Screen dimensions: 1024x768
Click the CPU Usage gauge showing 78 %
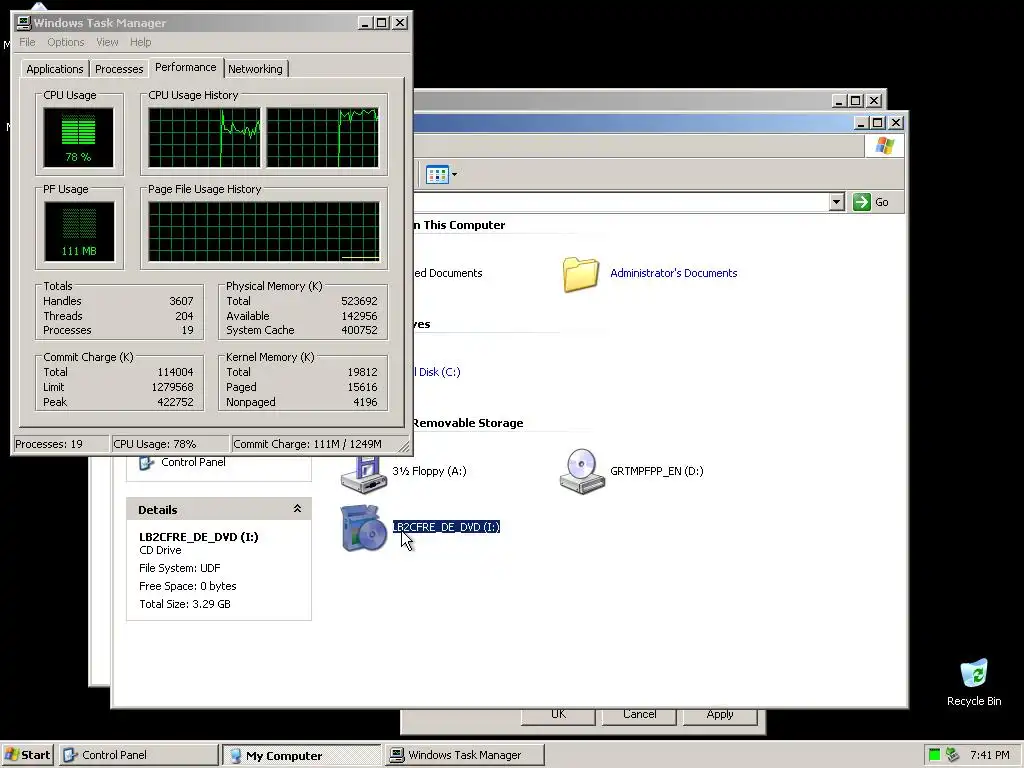tap(78, 138)
